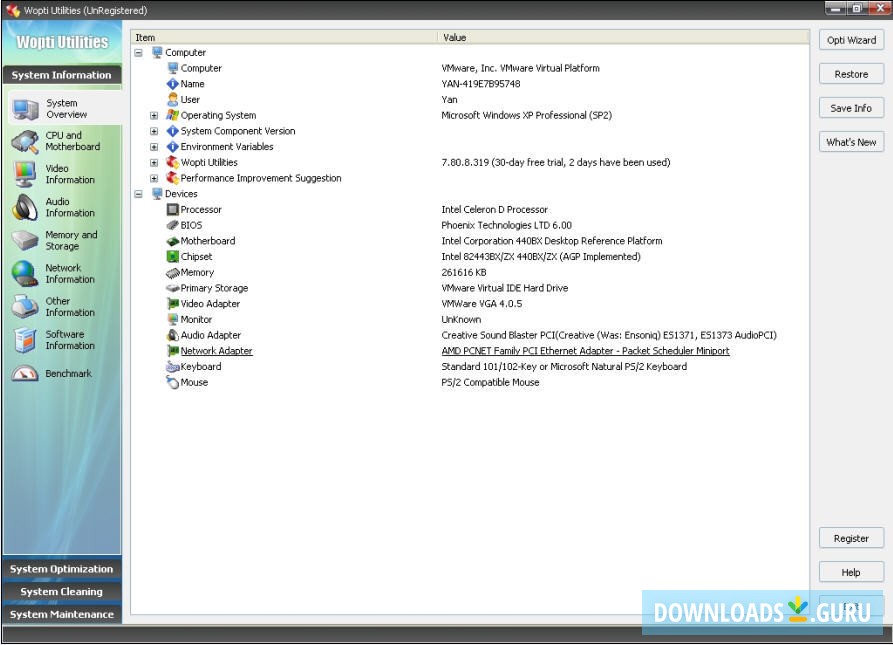The image size is (893, 645).
Task: Select the Processor device entry
Action: tap(200, 209)
